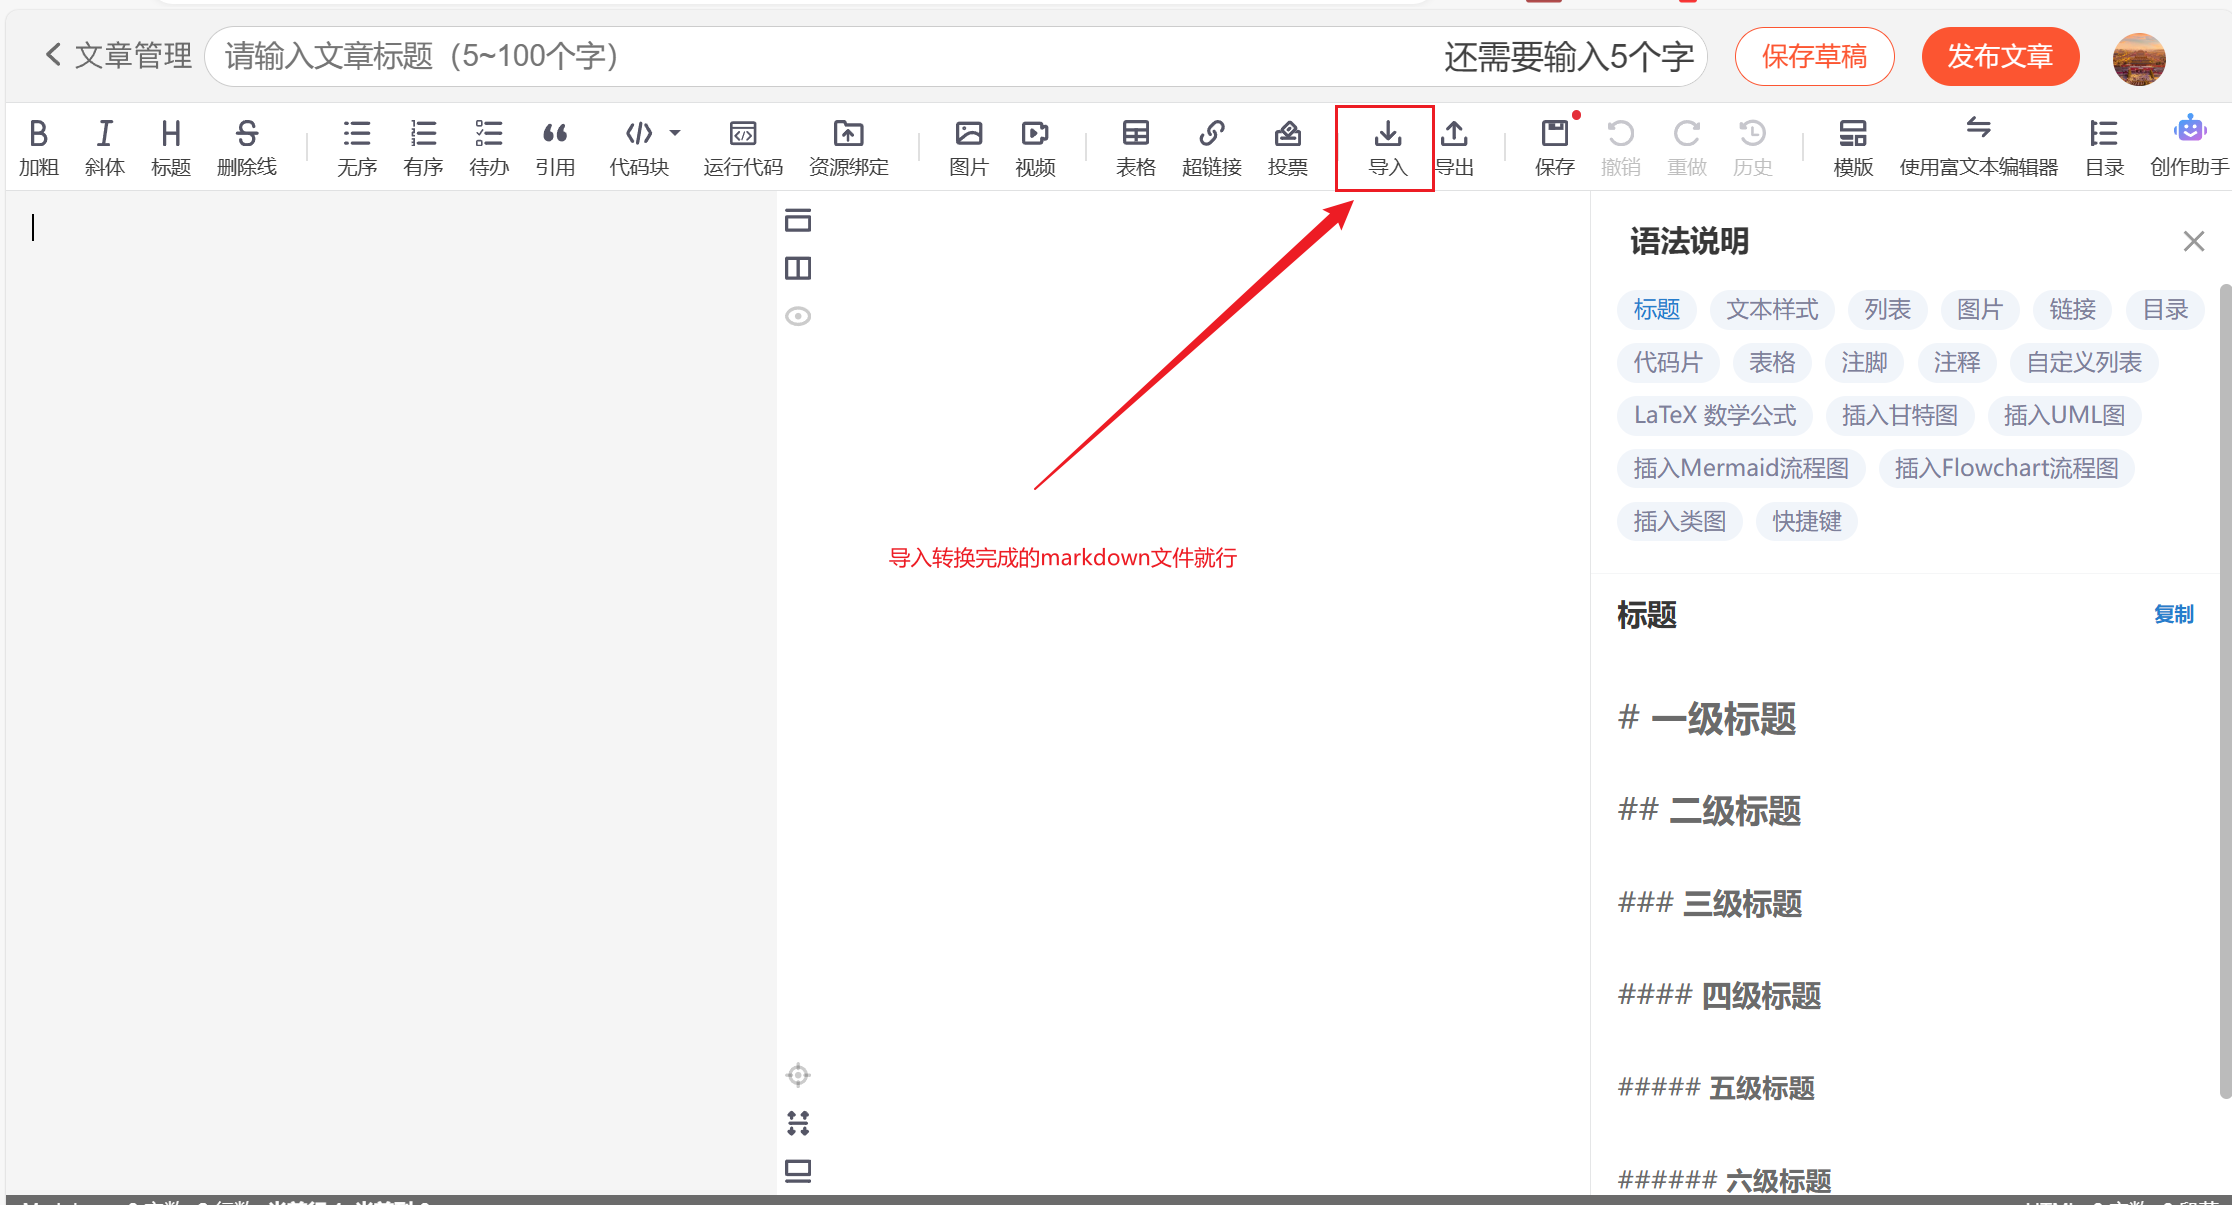Toggle editor-only layout in the side margin
2232x1205 pixels.
point(797,221)
